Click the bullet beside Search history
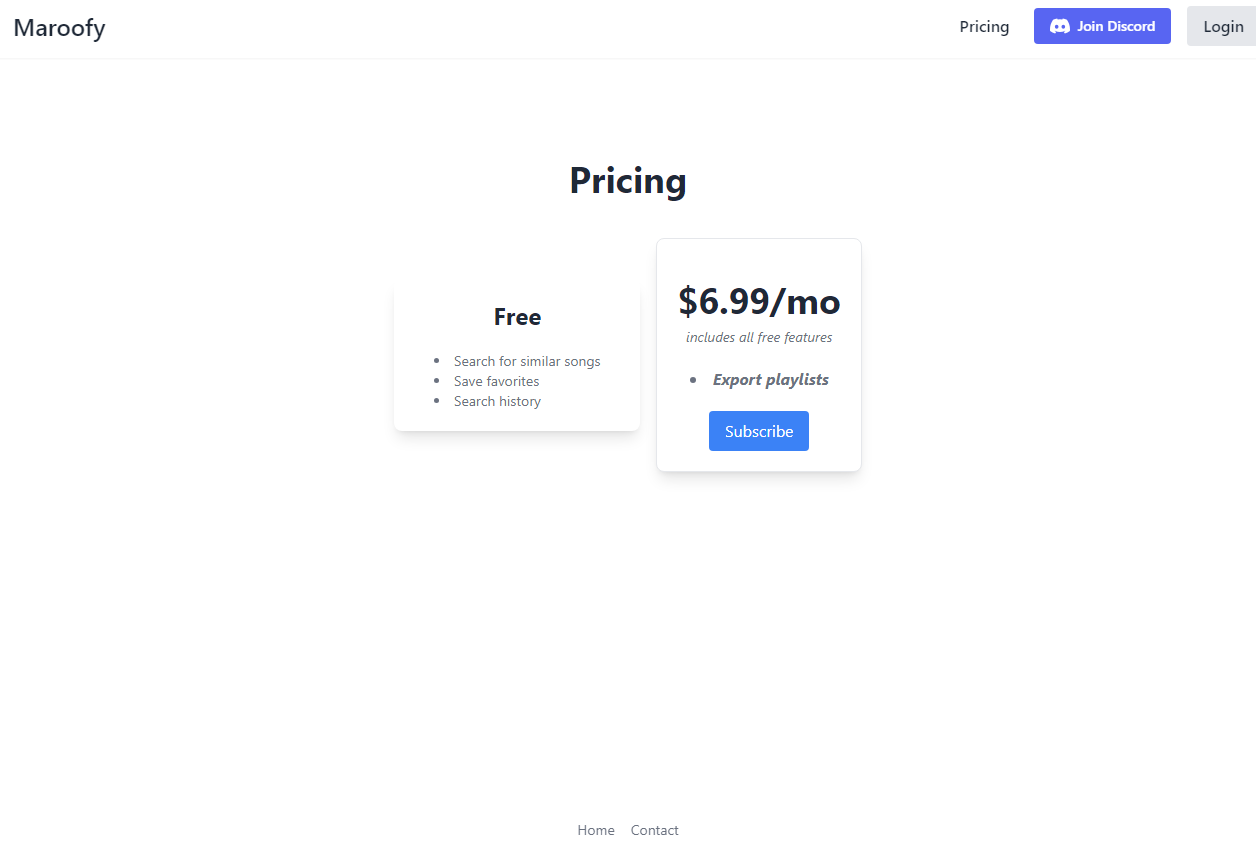Image resolution: width=1256 pixels, height=849 pixels. click(x=436, y=401)
